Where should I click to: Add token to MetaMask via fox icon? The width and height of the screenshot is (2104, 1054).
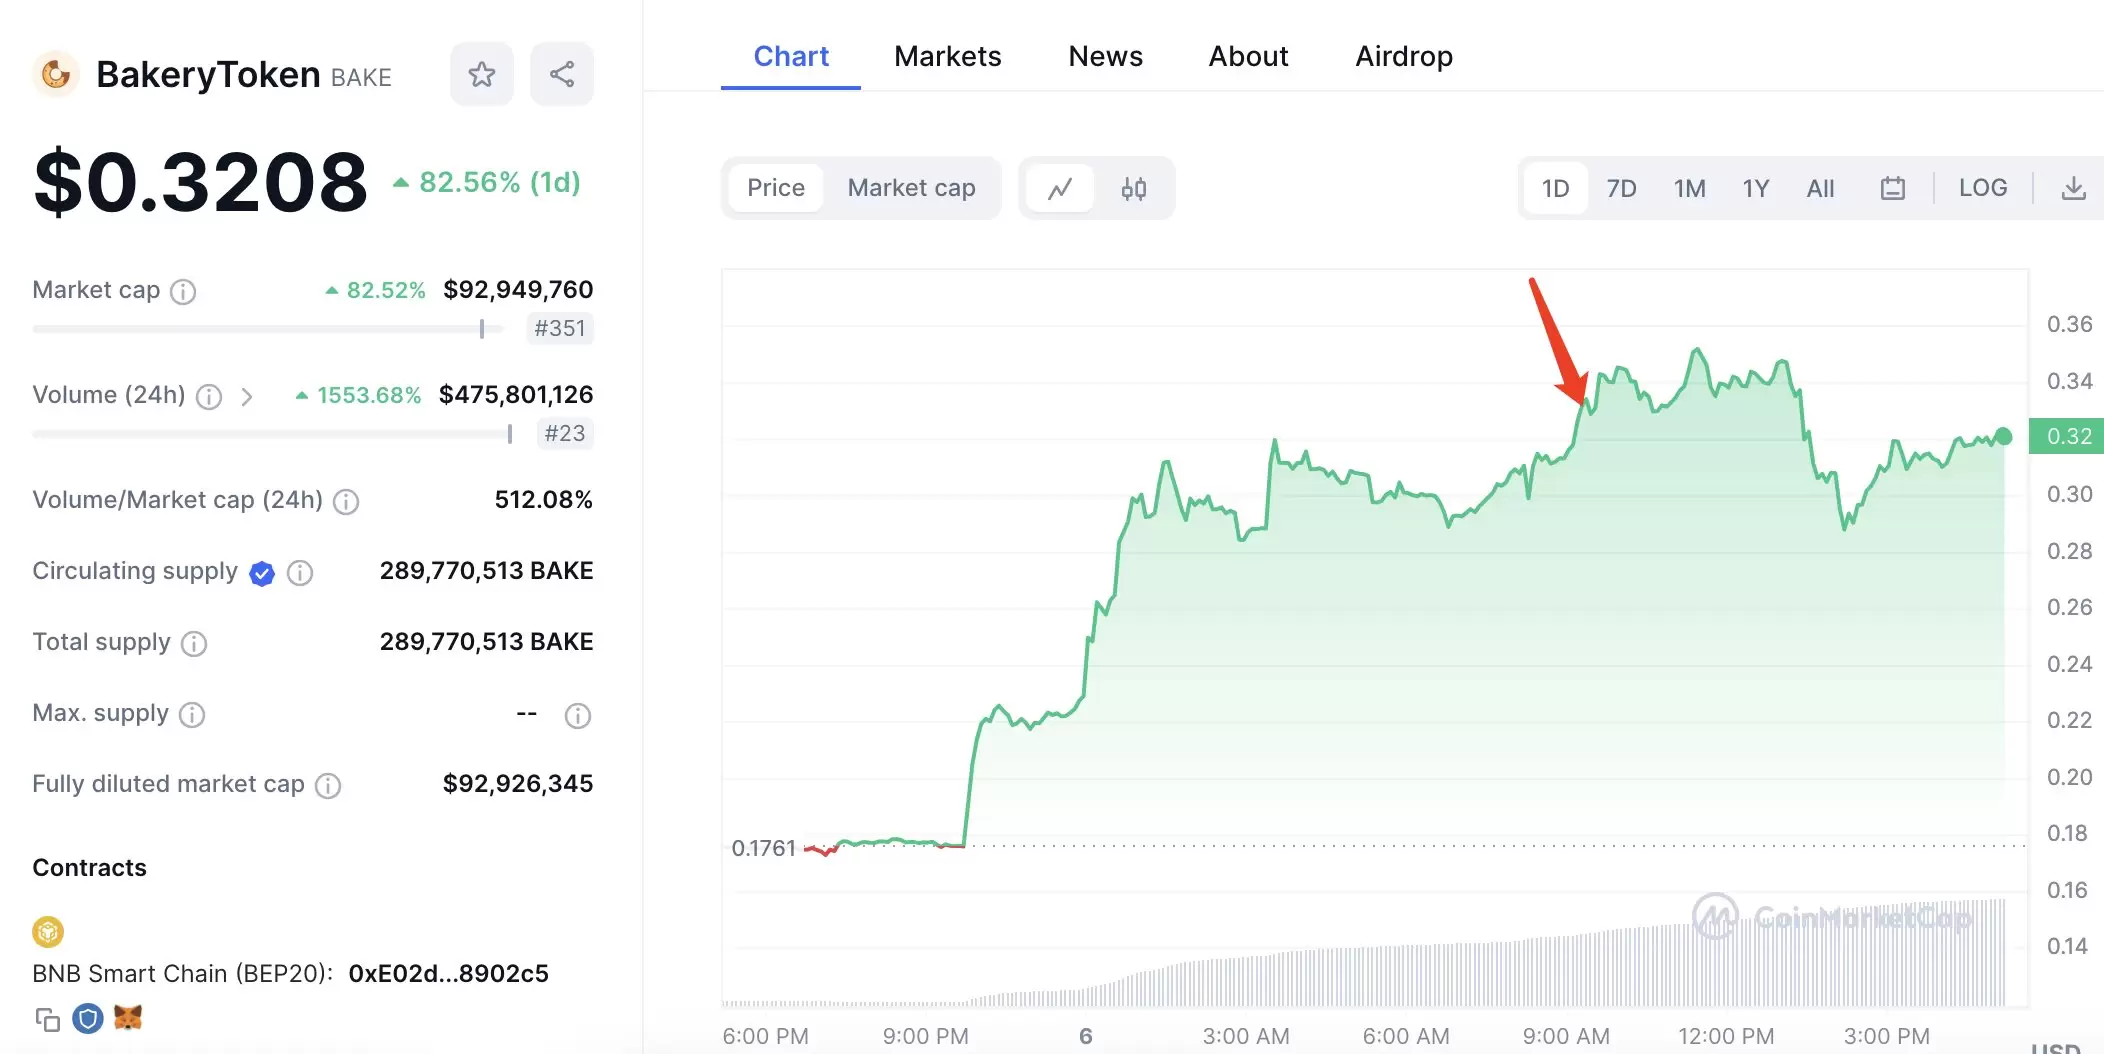point(128,1018)
